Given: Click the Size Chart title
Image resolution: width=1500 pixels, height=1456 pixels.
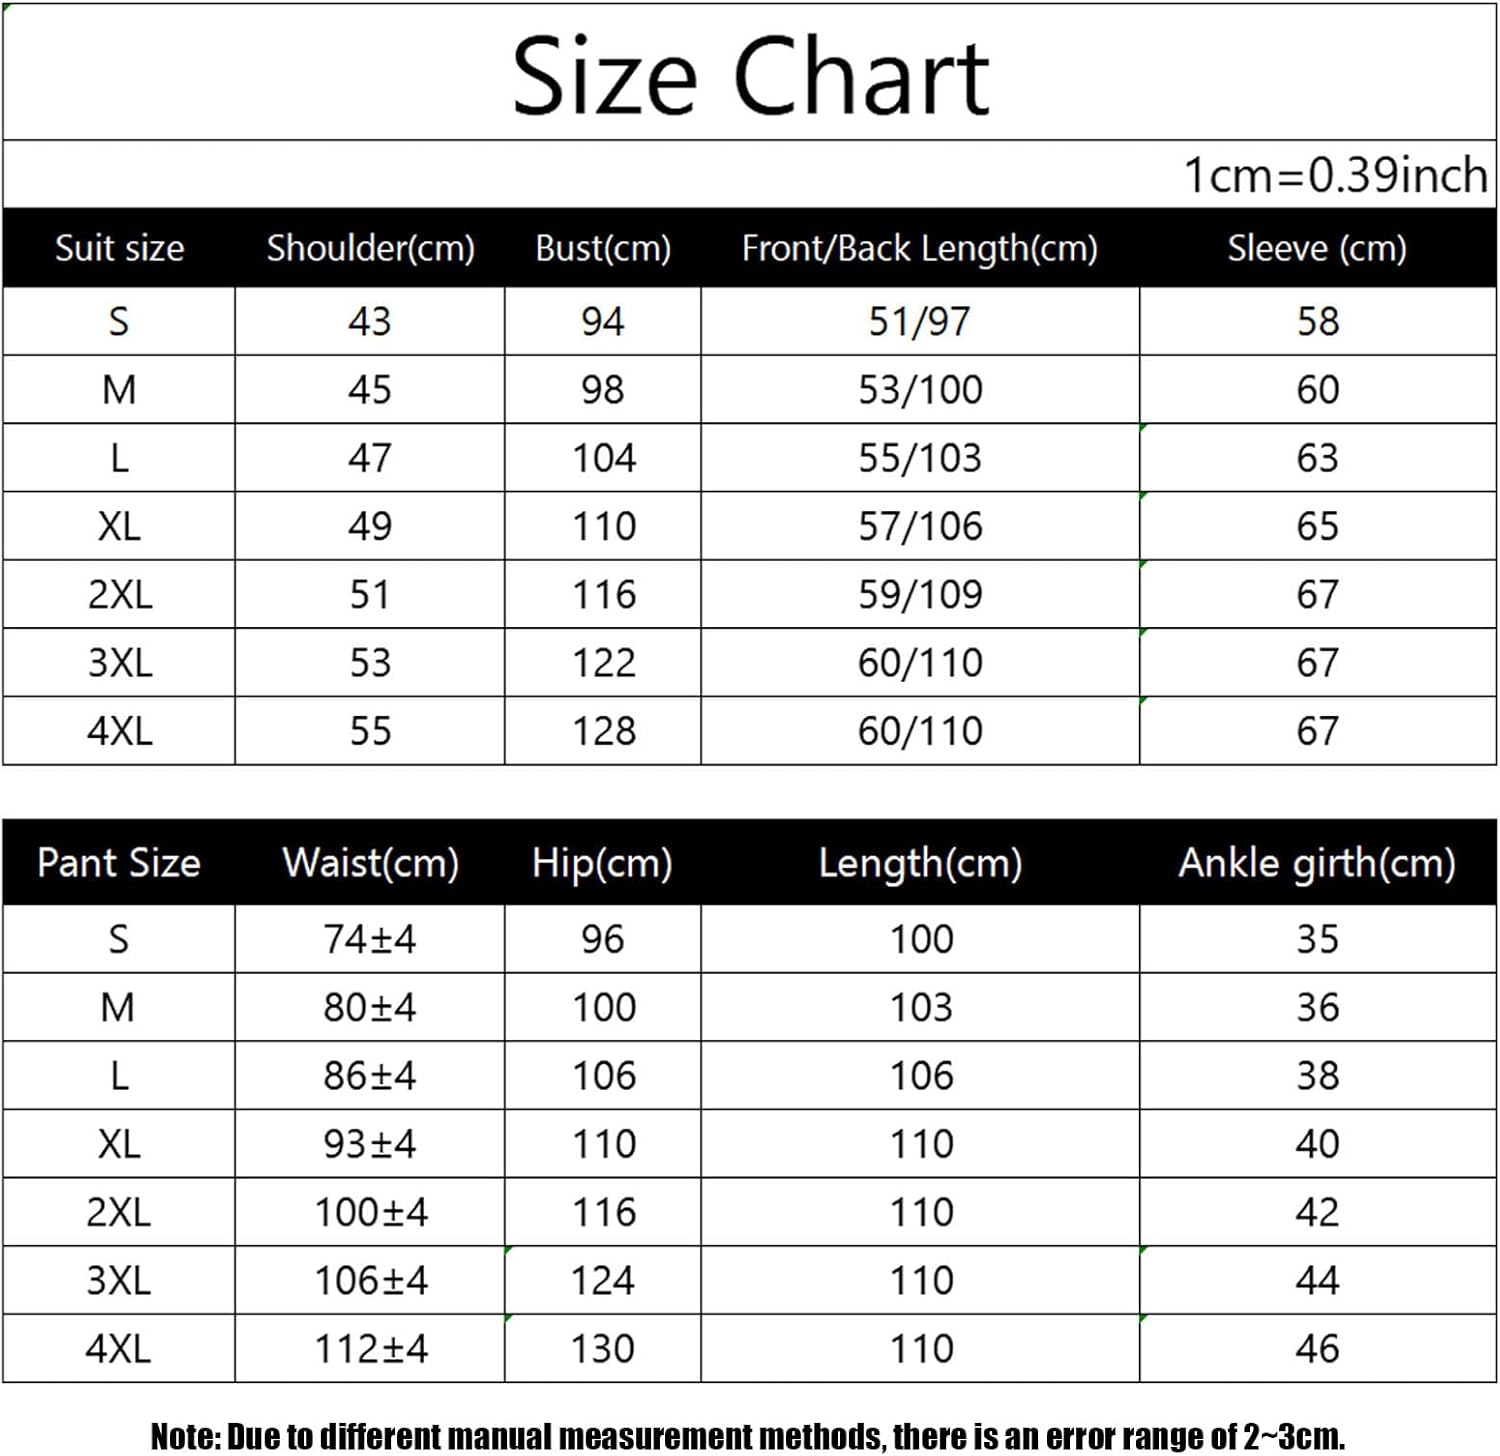Looking at the screenshot, I should pos(750,76).
